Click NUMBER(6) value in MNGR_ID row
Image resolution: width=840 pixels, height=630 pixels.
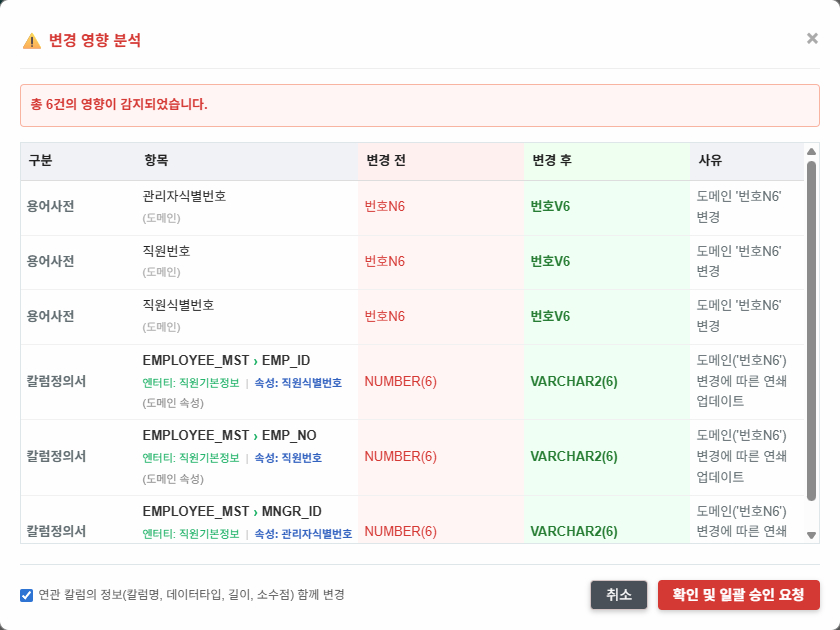click(x=401, y=531)
